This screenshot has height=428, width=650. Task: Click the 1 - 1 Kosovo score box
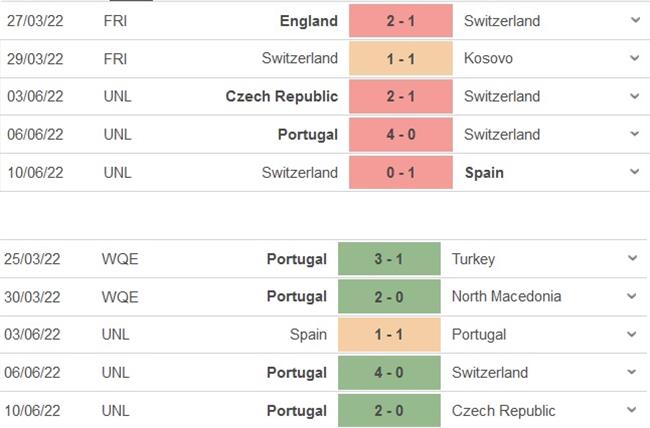400,59
